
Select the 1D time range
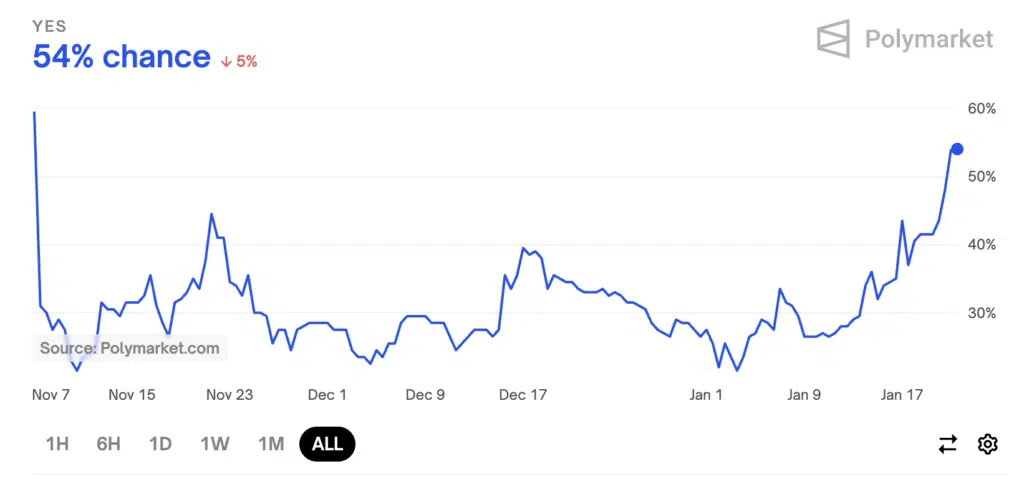(160, 444)
